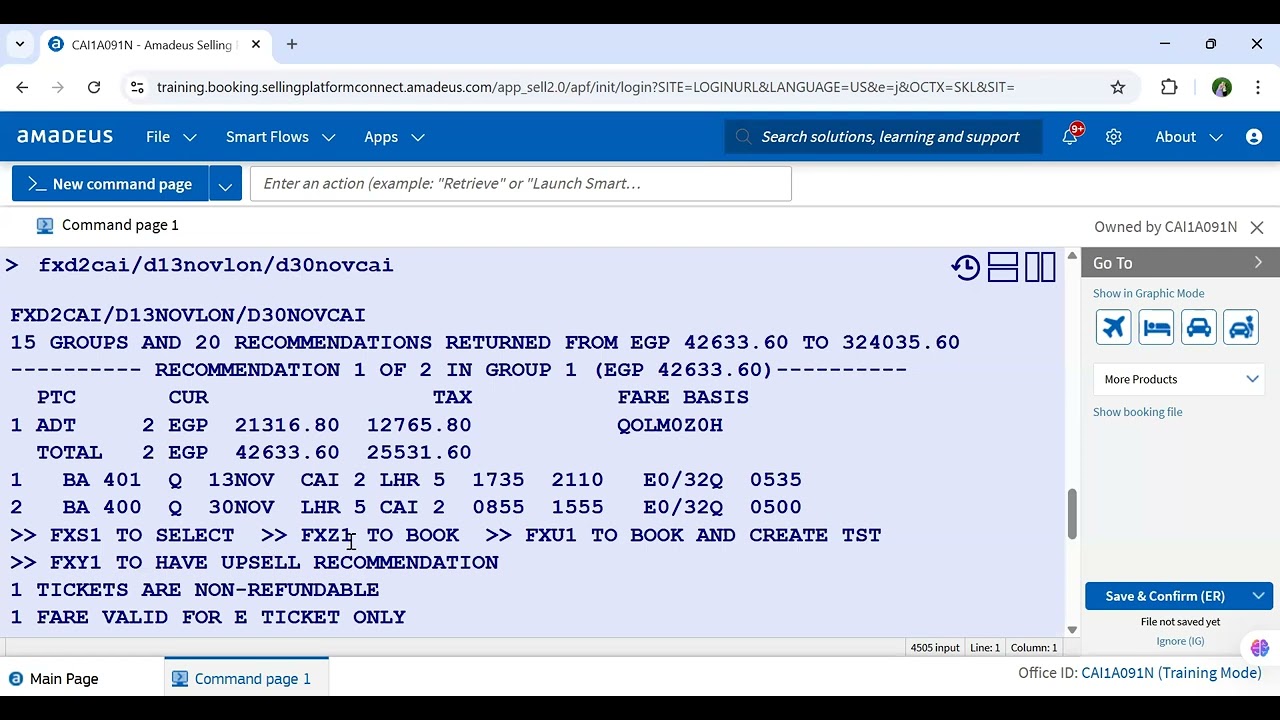
Task: Open Save & Confirm options arrow
Action: 1259,596
